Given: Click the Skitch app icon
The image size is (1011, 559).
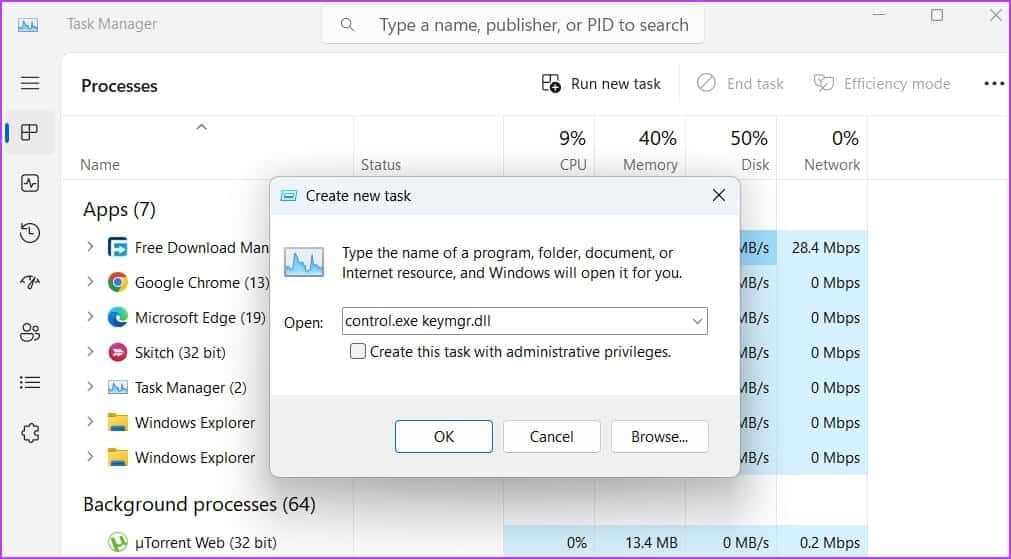Looking at the screenshot, I should point(117,352).
